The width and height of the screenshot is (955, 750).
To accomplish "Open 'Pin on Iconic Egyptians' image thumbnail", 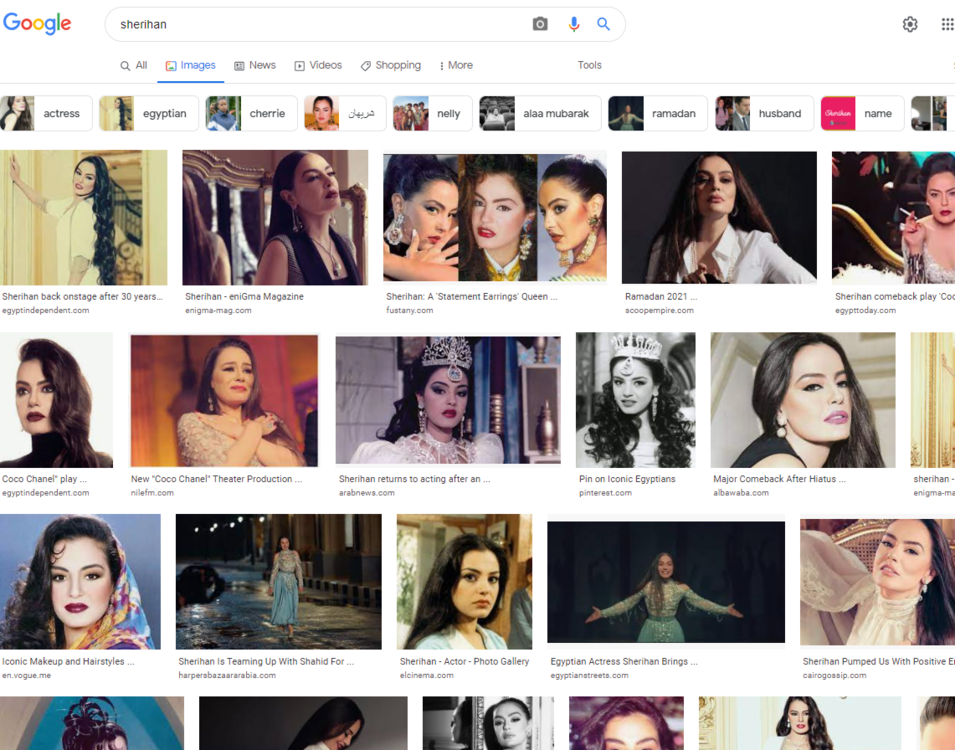I will pyautogui.click(x=635, y=400).
